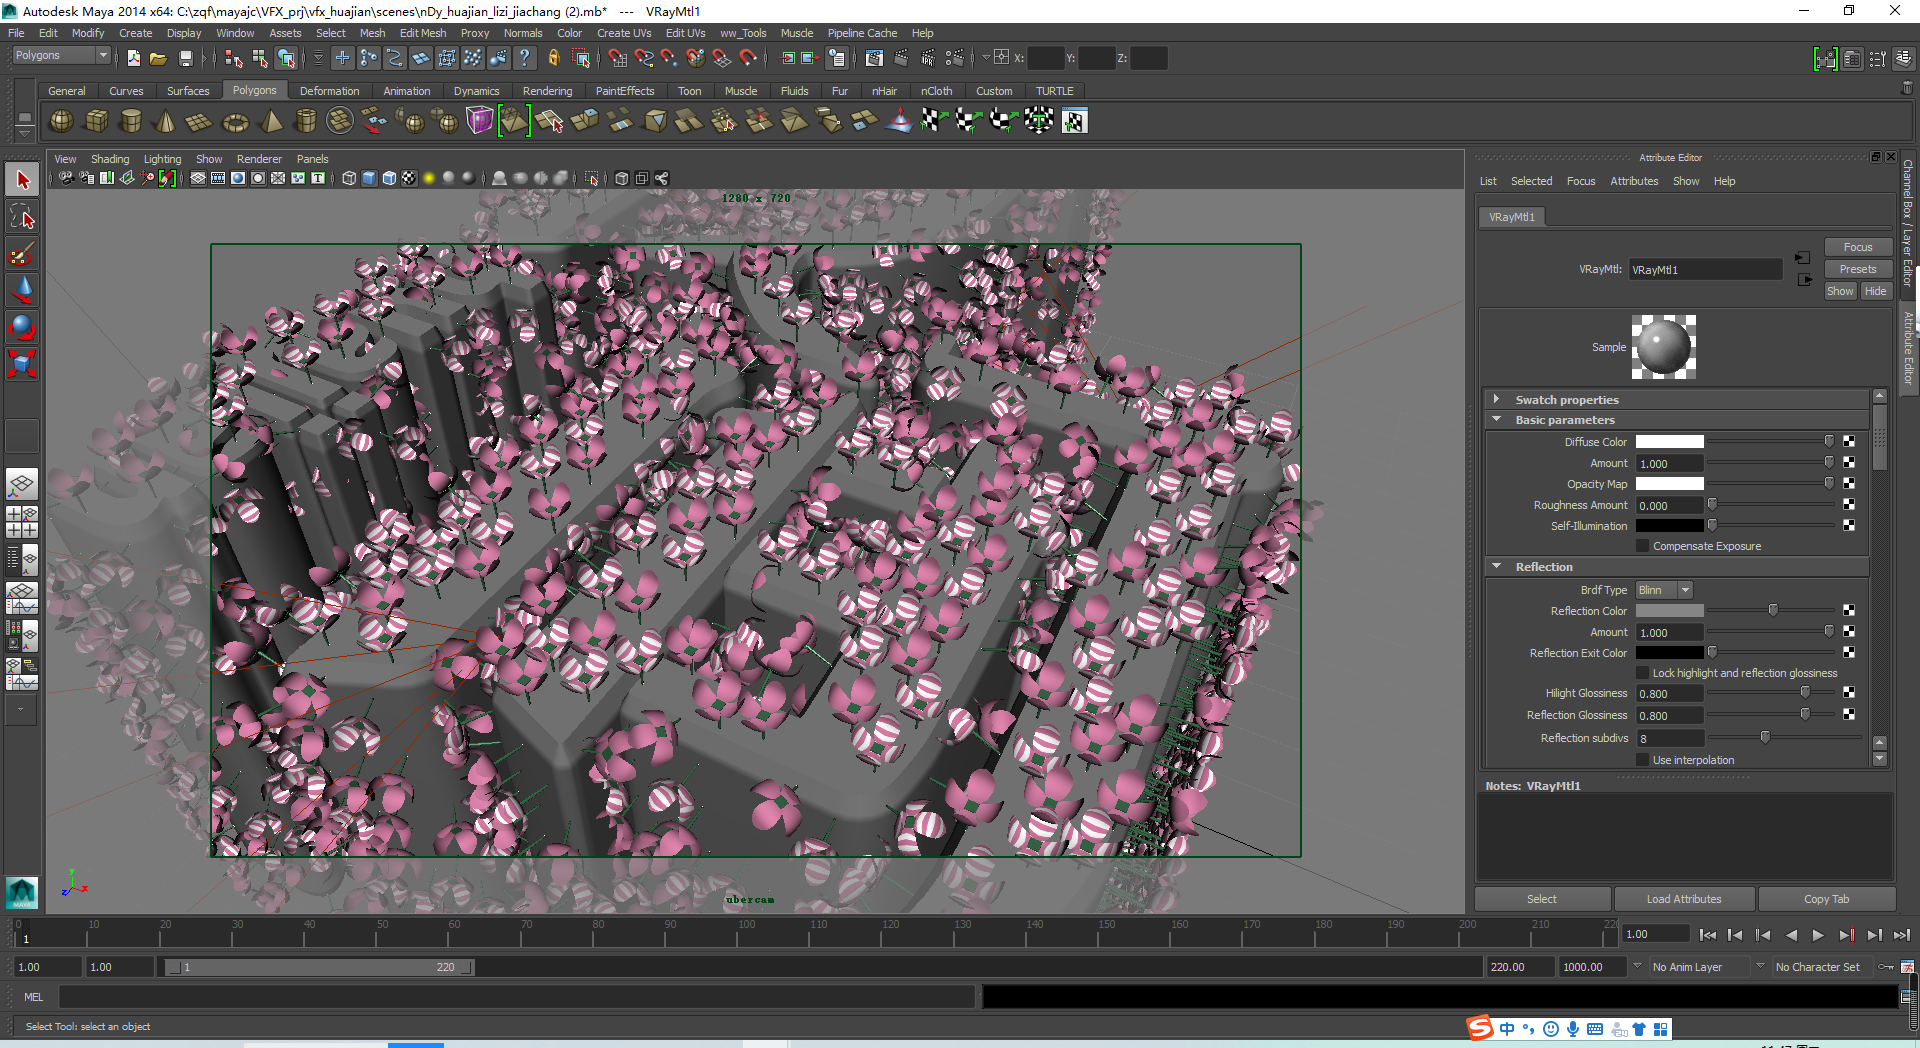Open the Render View clapperboard icon

[874, 58]
